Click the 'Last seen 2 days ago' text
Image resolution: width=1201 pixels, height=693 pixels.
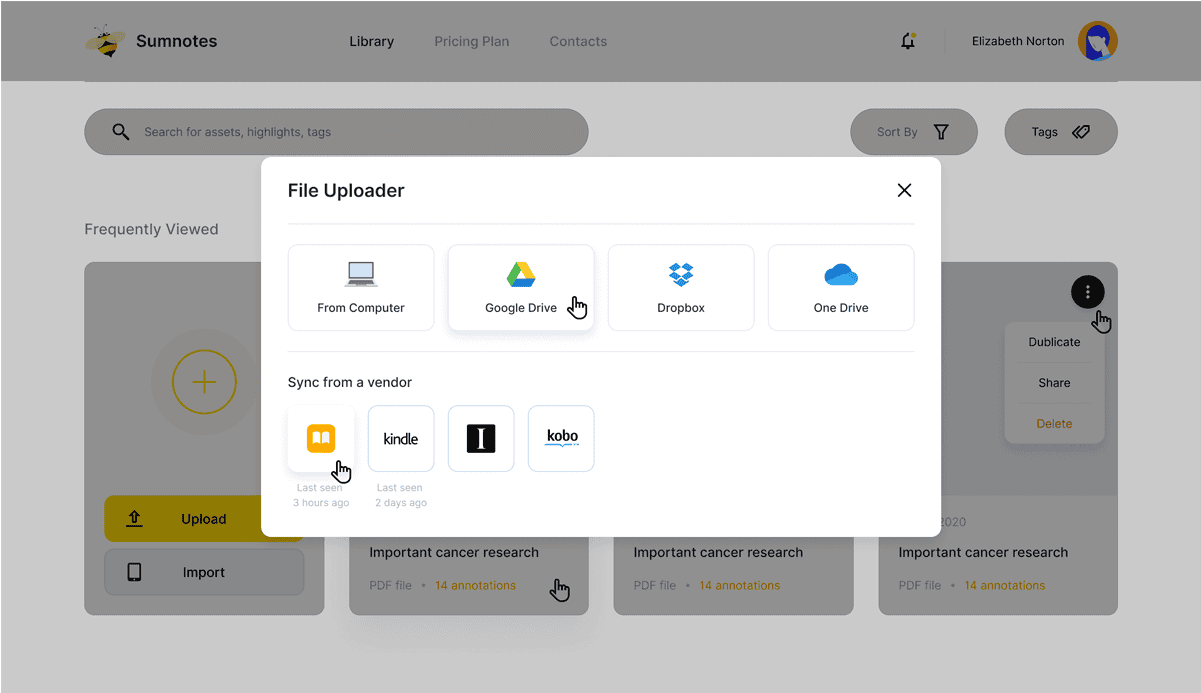pos(401,495)
